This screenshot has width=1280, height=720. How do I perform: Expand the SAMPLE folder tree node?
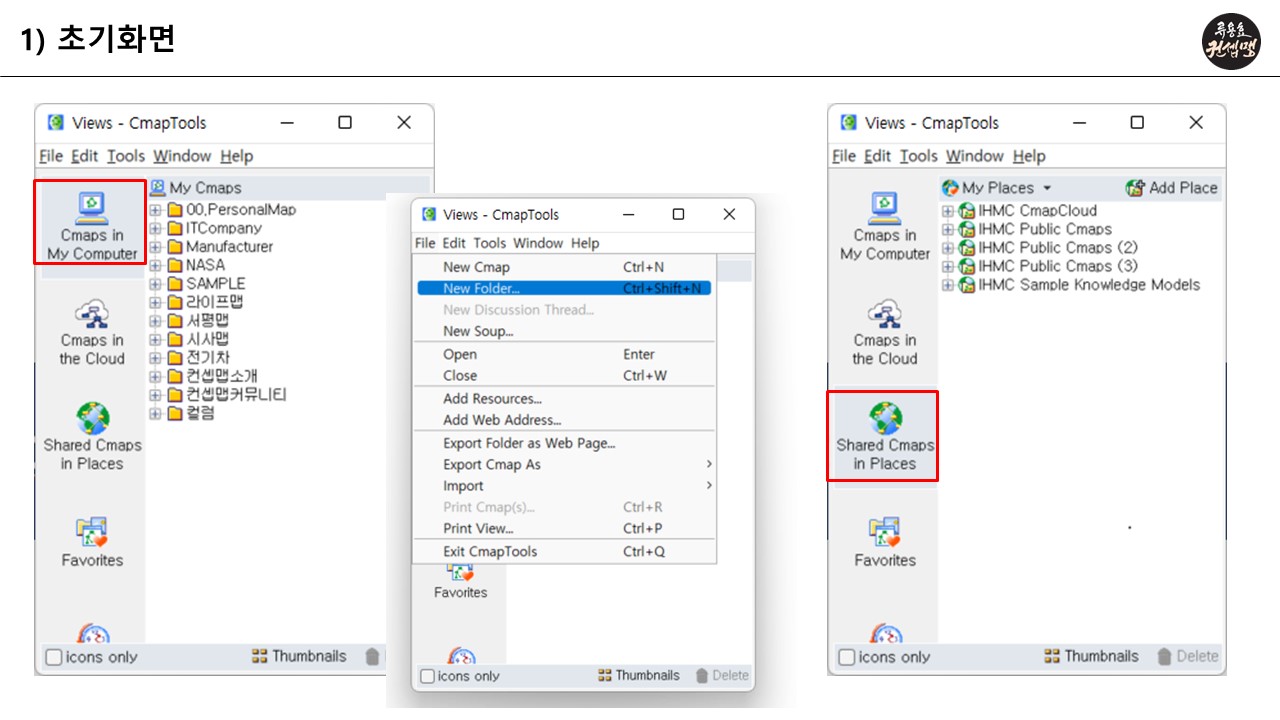click(155, 284)
